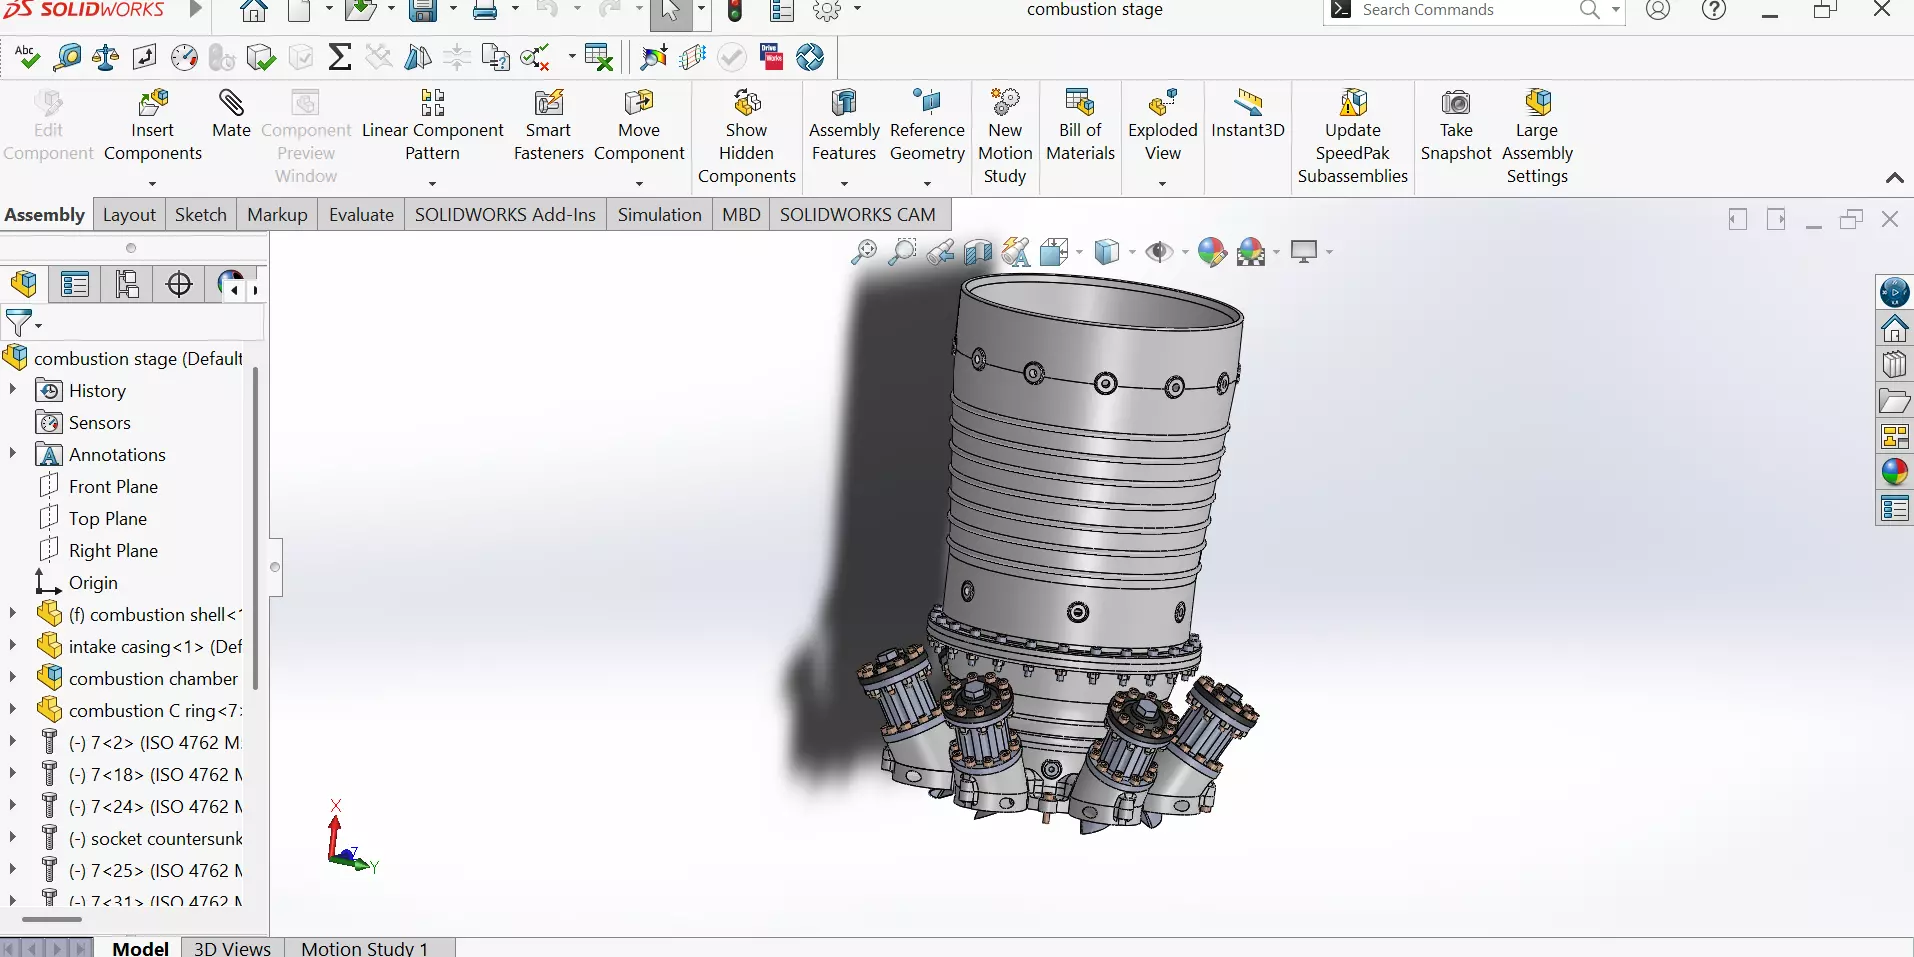Open the DimXpertManager crosshair tab
The height and width of the screenshot is (957, 1914).
pos(179,284)
